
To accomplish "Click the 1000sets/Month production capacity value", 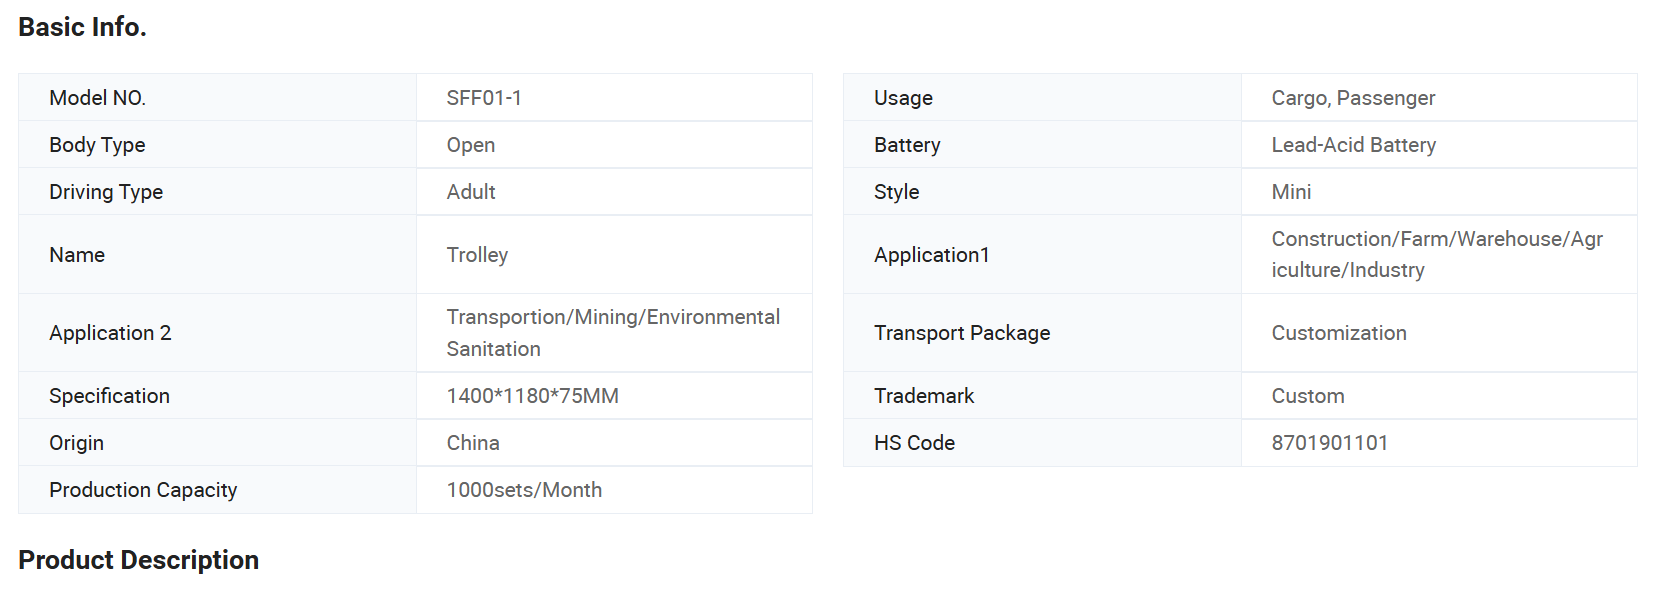I will pyautogui.click(x=524, y=490).
